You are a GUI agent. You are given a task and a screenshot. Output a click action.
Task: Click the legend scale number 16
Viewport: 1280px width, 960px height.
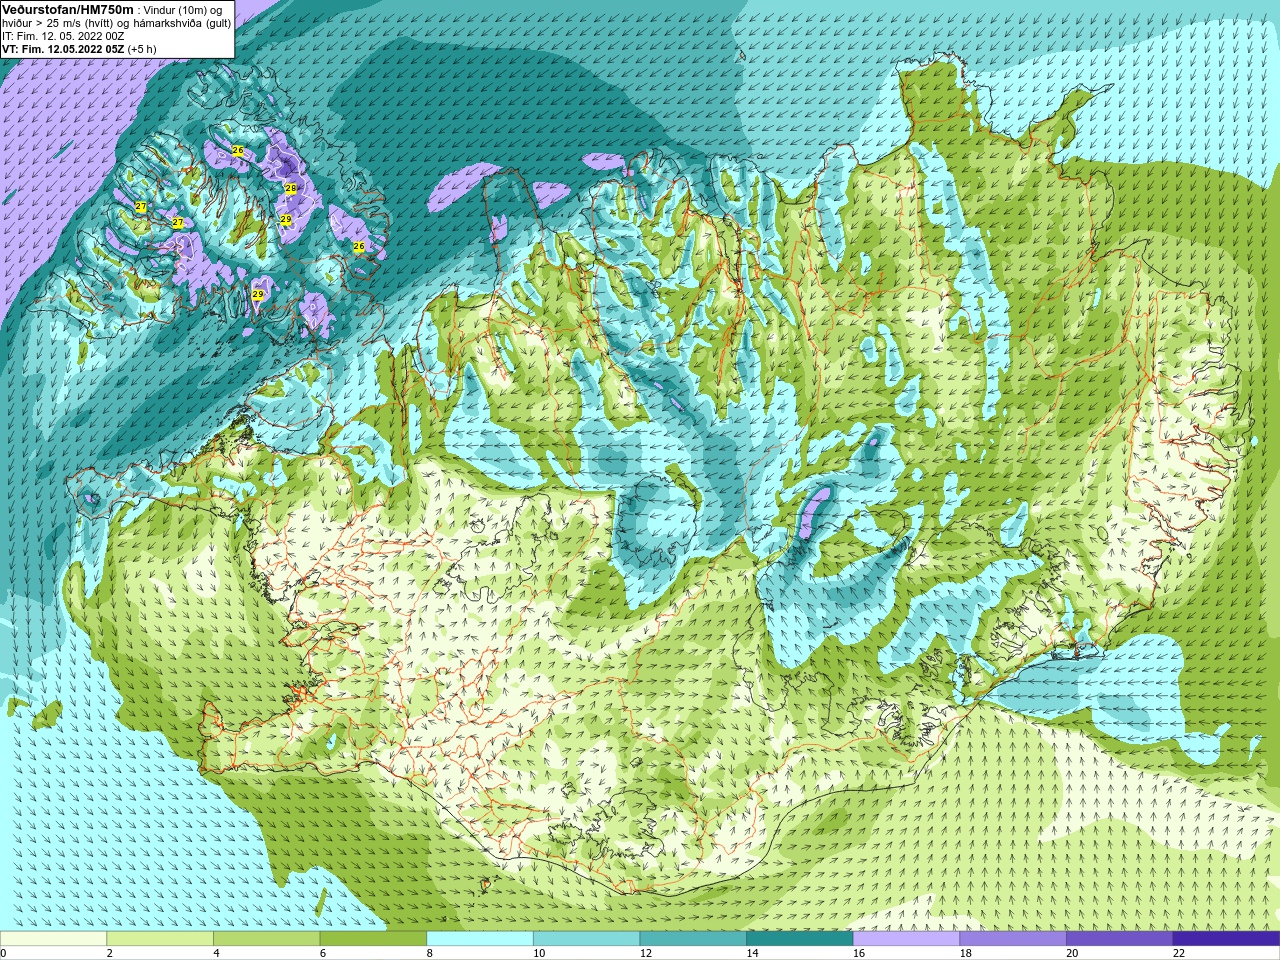(x=859, y=953)
